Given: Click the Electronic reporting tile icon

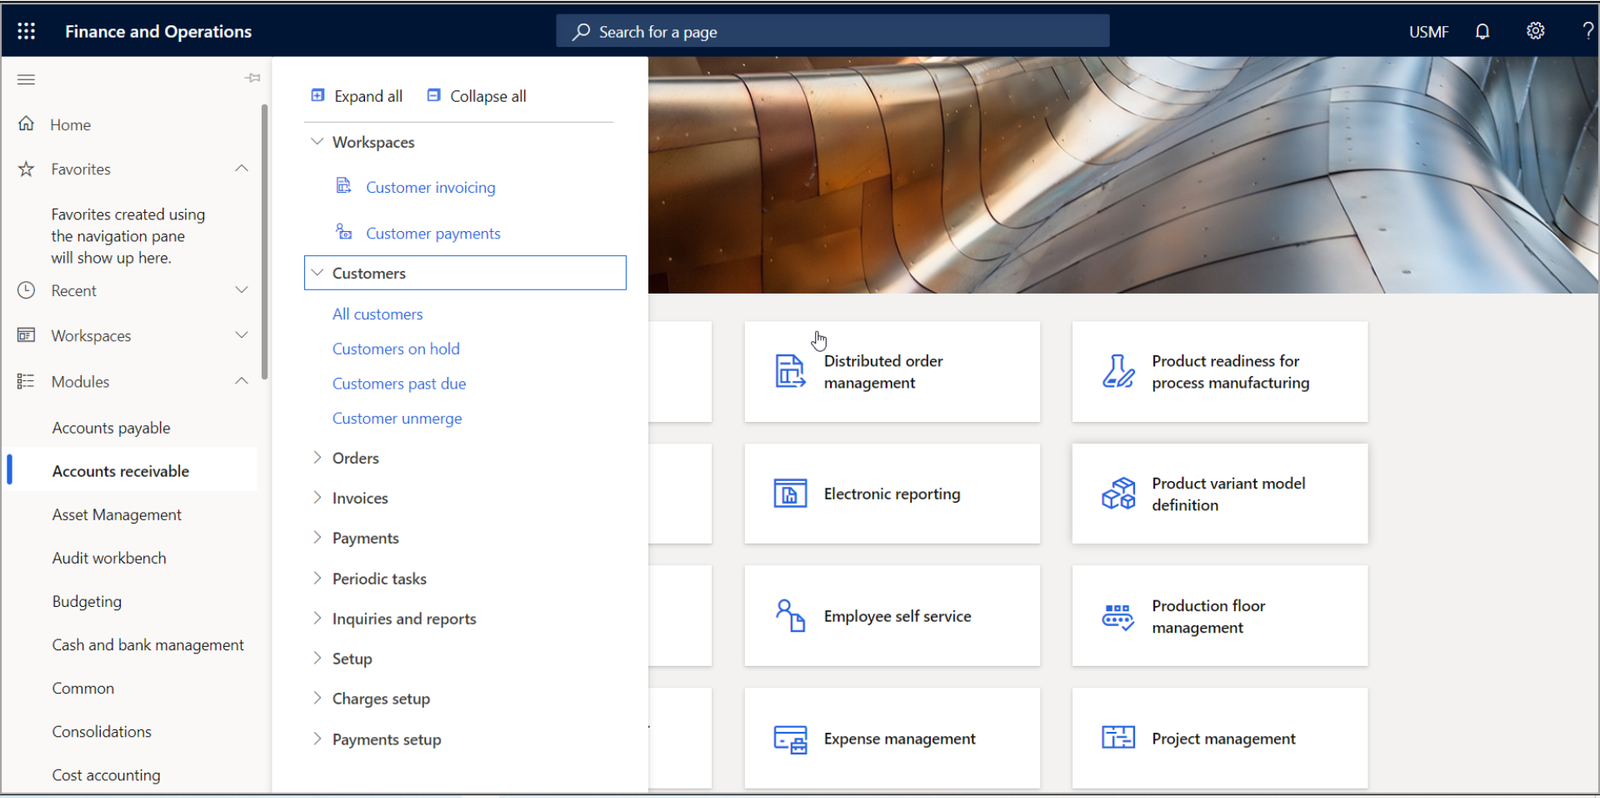Looking at the screenshot, I should point(790,493).
